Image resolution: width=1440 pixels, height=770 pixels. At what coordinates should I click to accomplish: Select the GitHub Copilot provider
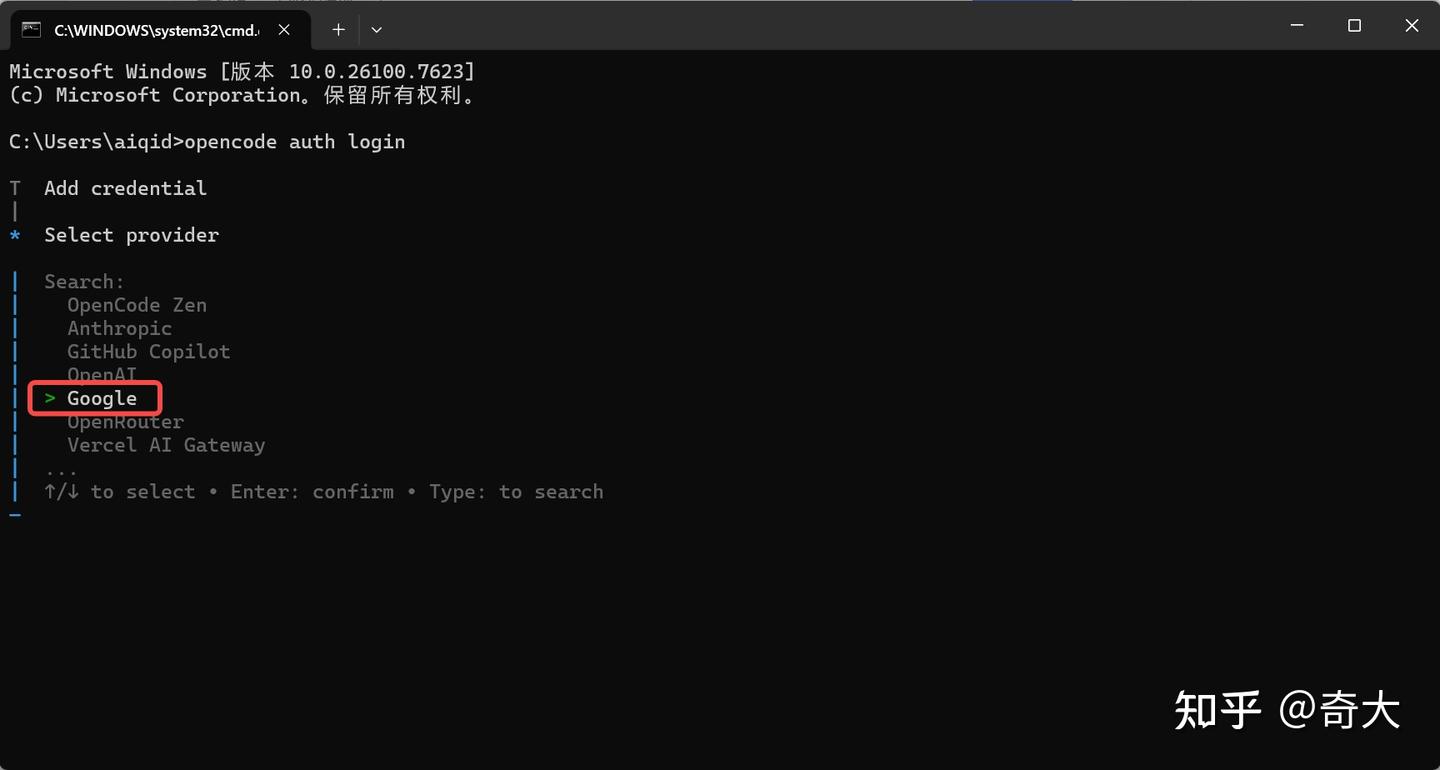(x=148, y=351)
